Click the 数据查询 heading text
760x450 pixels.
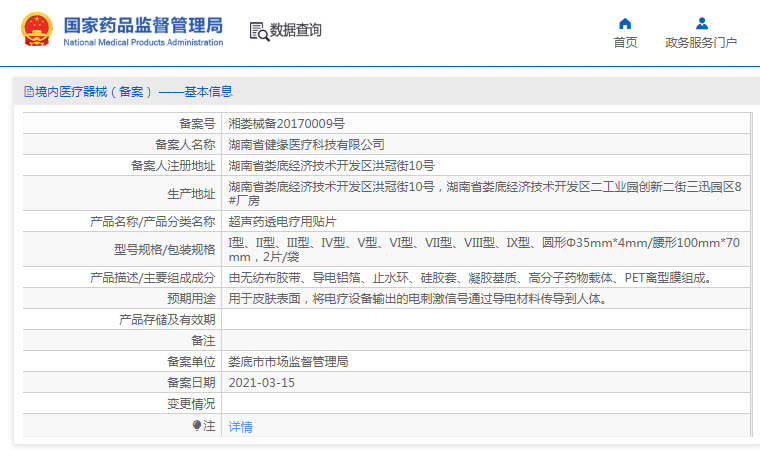pos(295,30)
